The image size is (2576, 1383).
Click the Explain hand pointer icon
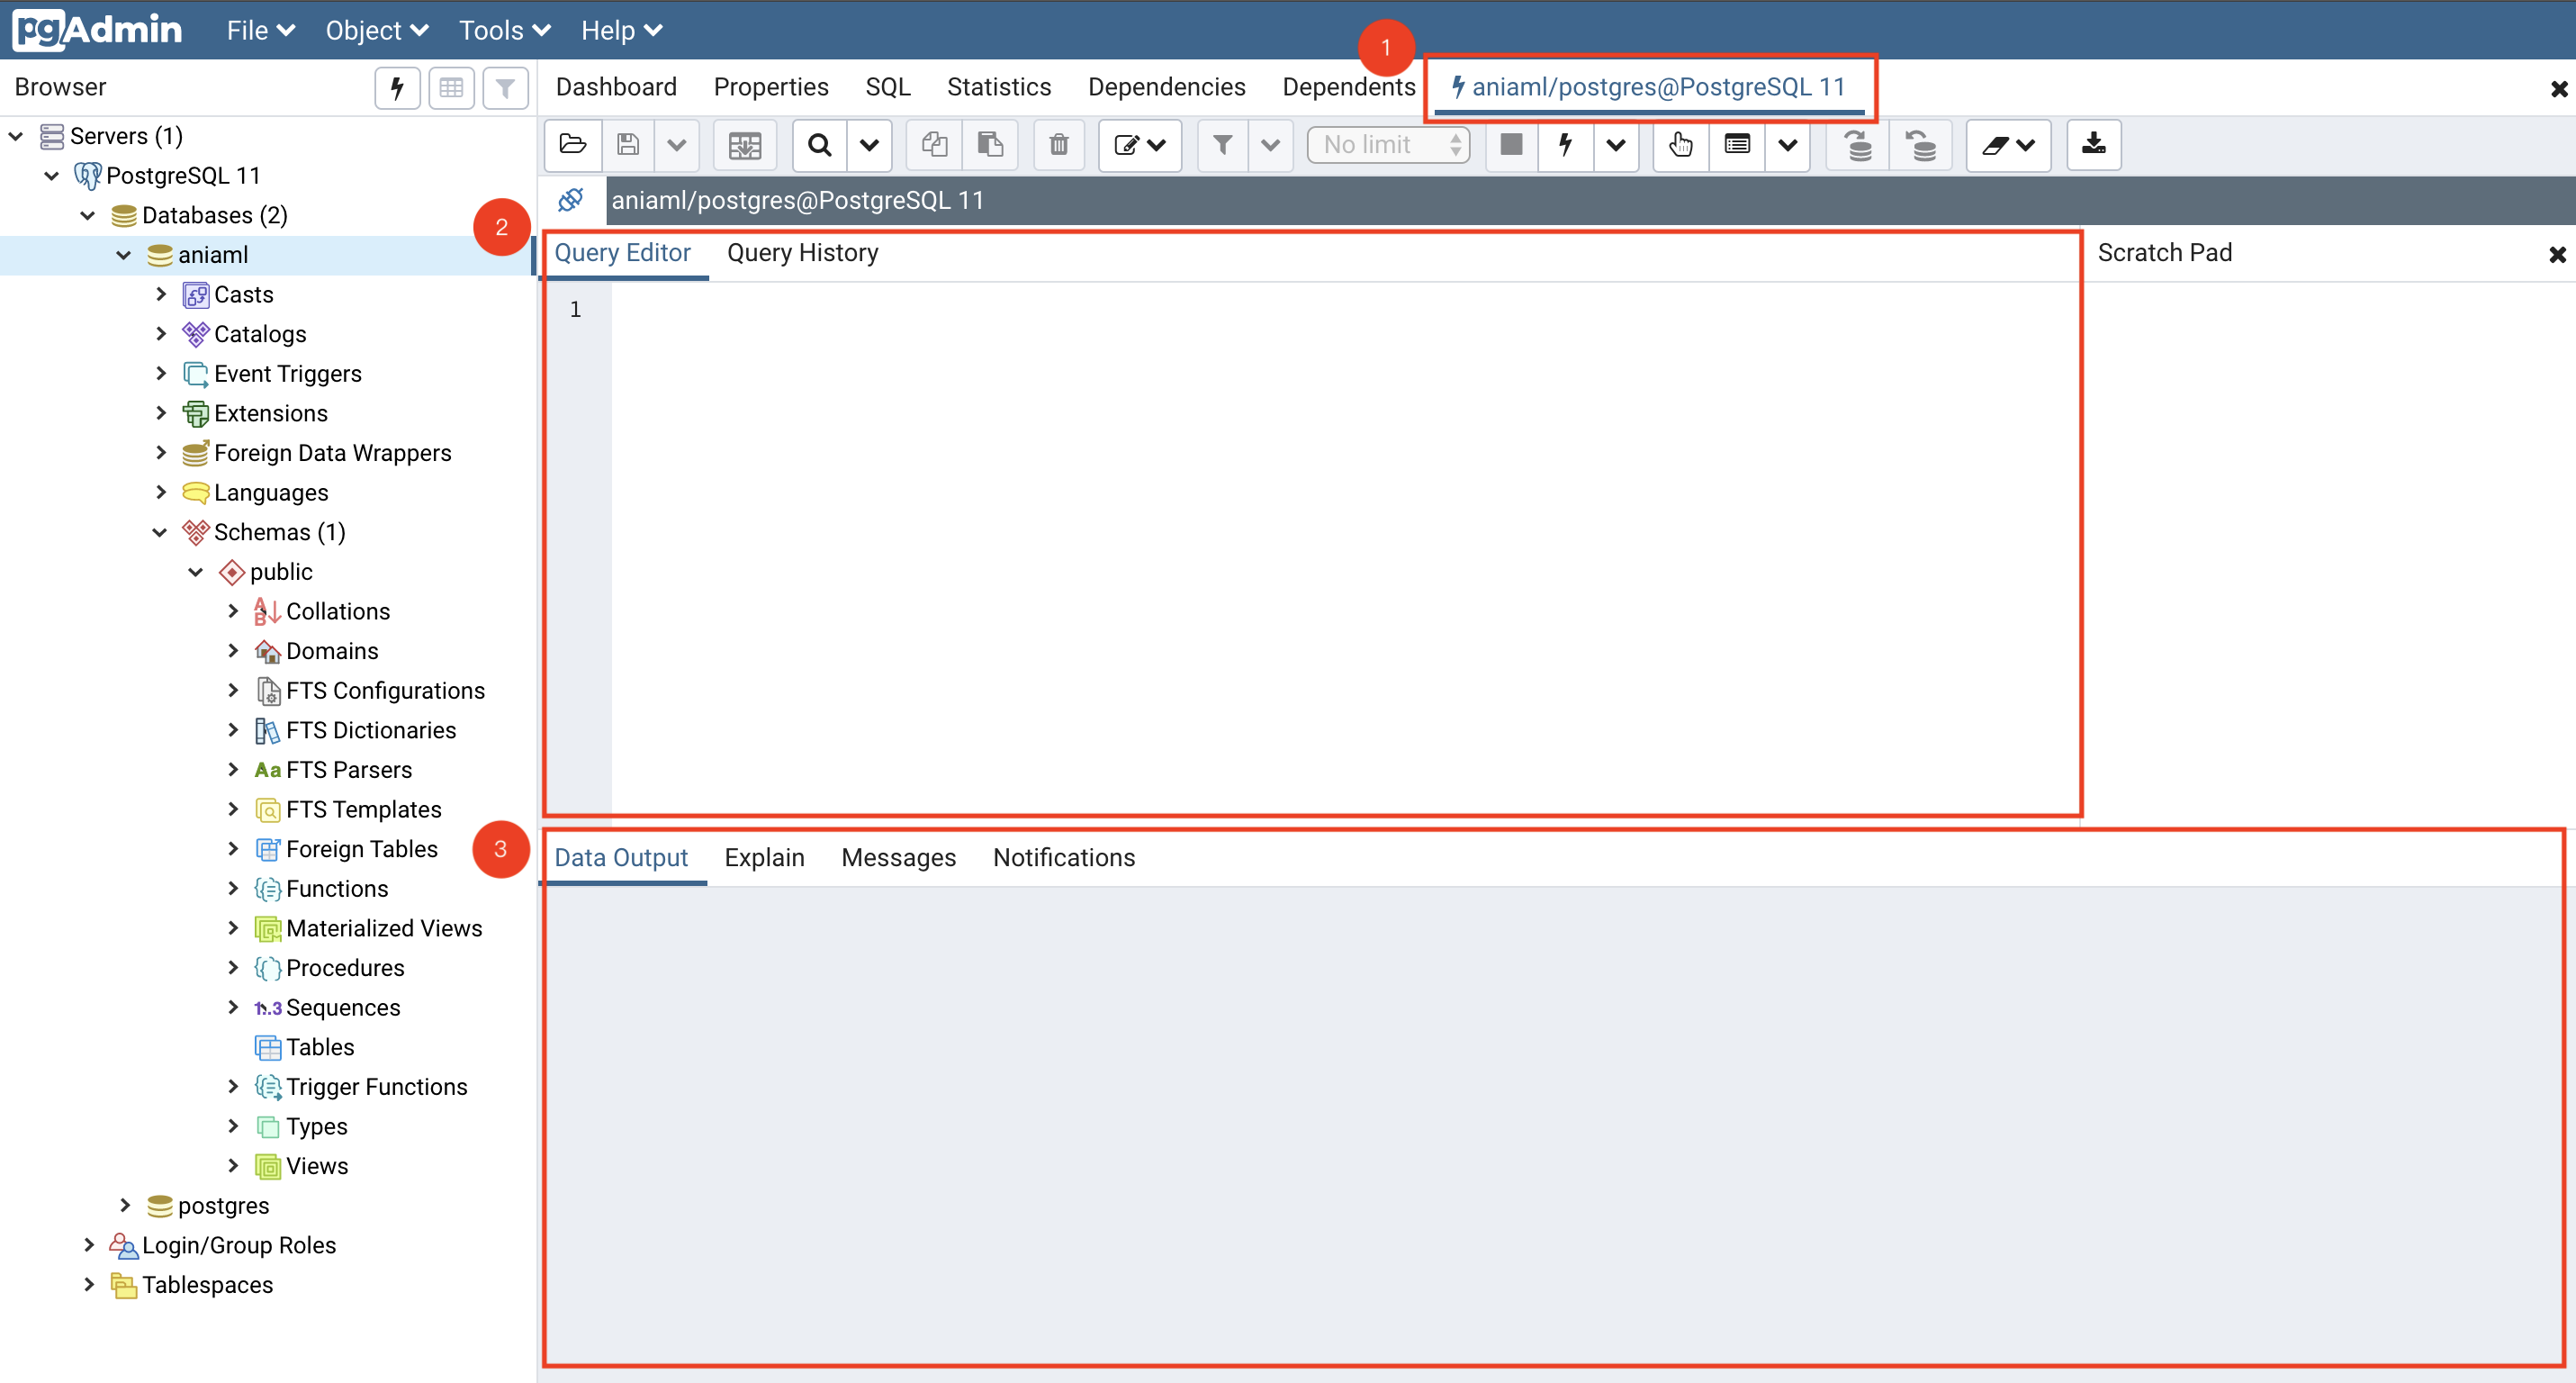(x=1681, y=145)
